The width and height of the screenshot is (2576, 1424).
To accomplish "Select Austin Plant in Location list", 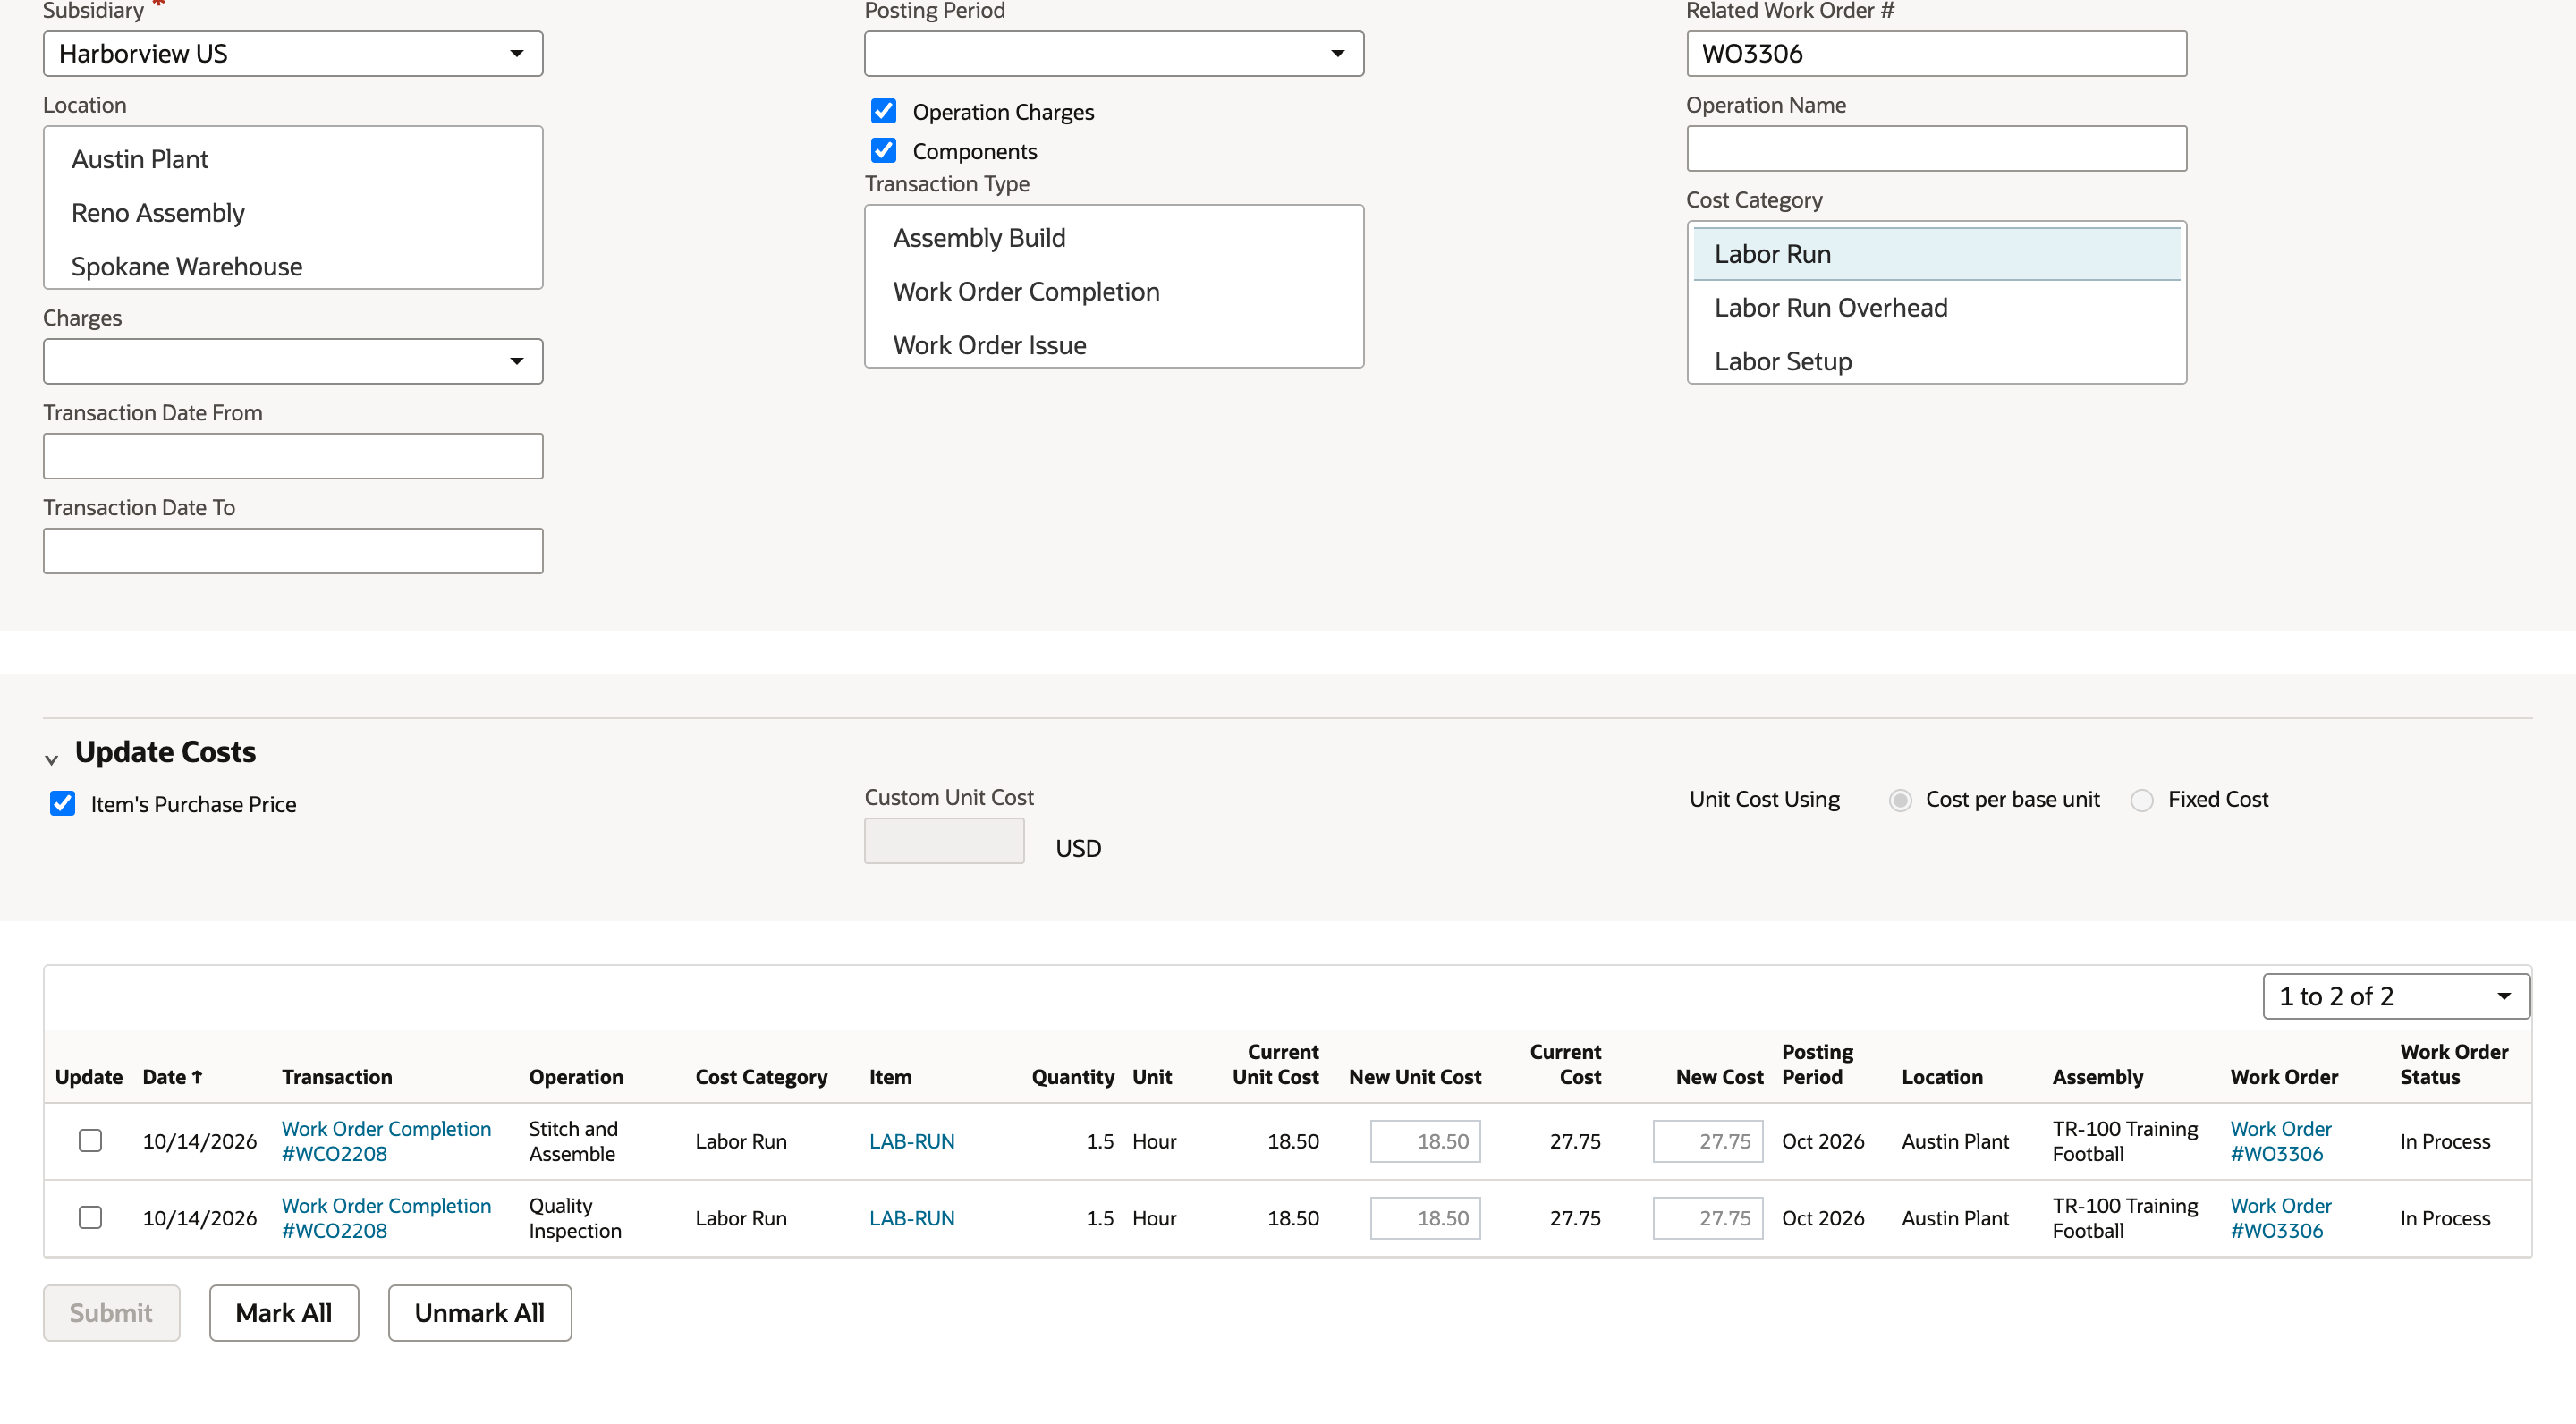I will pyautogui.click(x=293, y=159).
